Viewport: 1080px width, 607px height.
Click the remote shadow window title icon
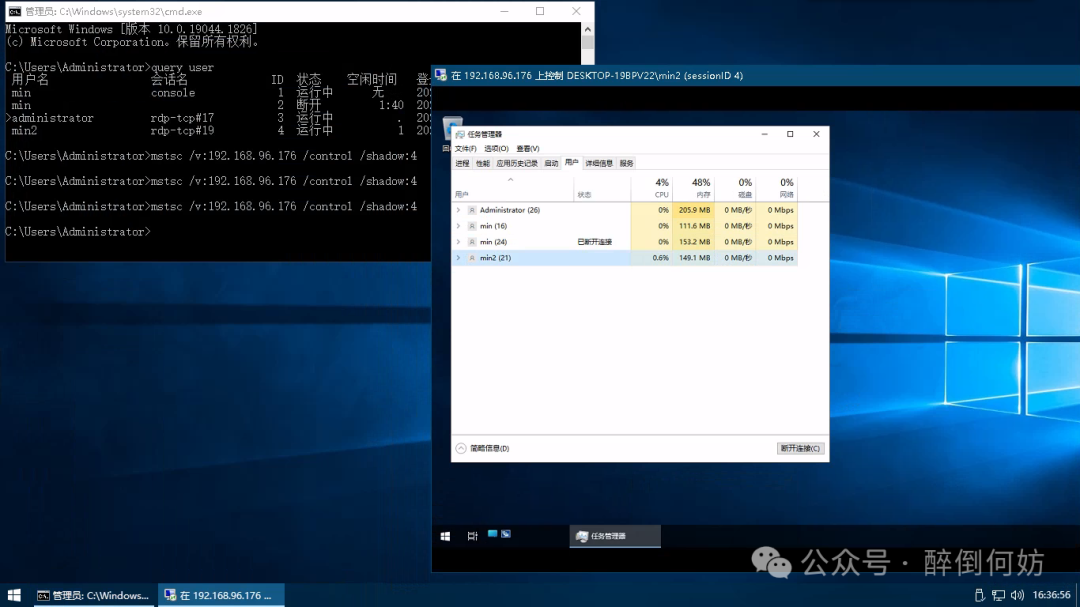(440, 75)
